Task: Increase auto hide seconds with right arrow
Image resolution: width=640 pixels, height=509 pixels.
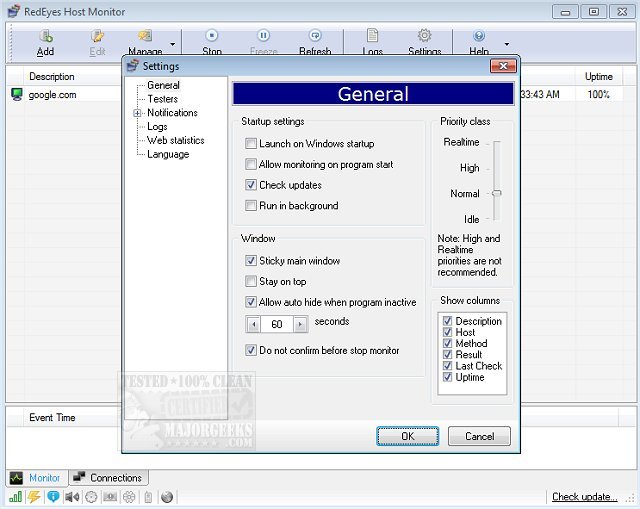Action: (300, 324)
